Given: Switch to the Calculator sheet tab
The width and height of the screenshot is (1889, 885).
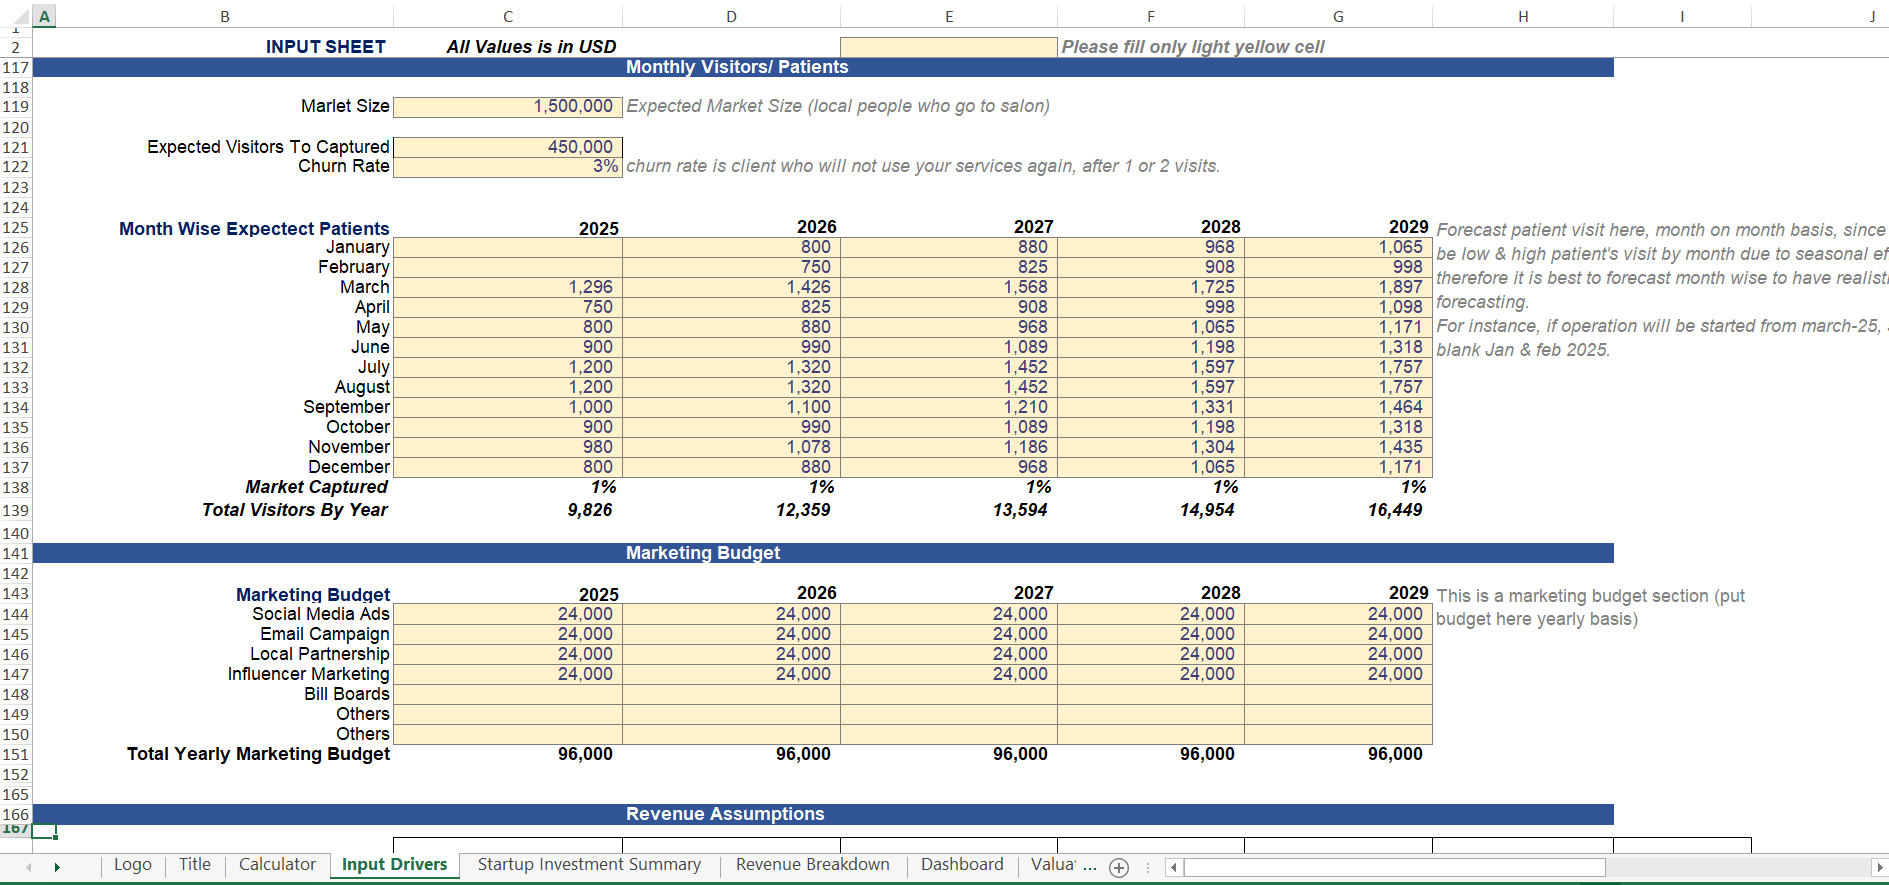Looking at the screenshot, I should click(x=277, y=865).
